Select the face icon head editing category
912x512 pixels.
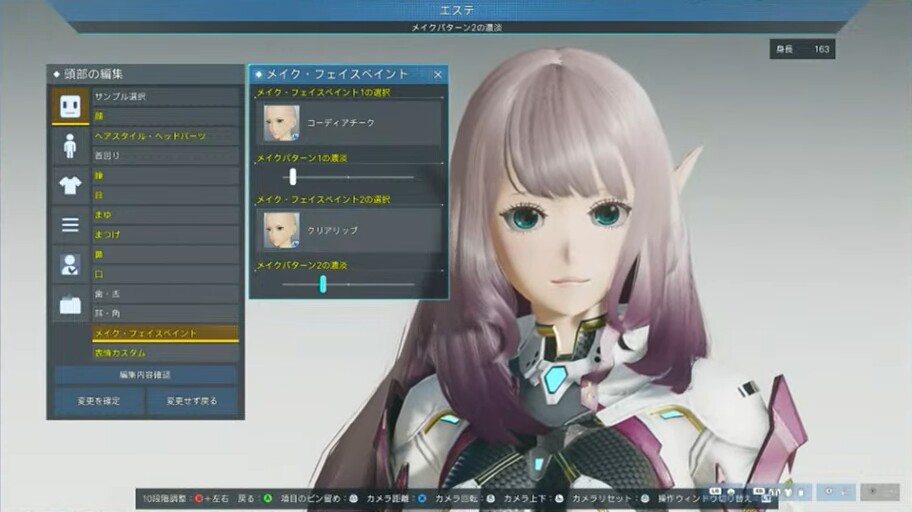tap(70, 106)
